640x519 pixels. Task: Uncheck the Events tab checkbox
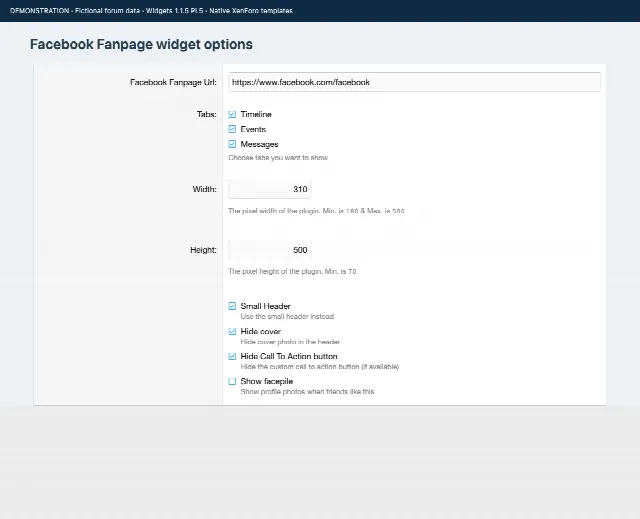[232, 129]
